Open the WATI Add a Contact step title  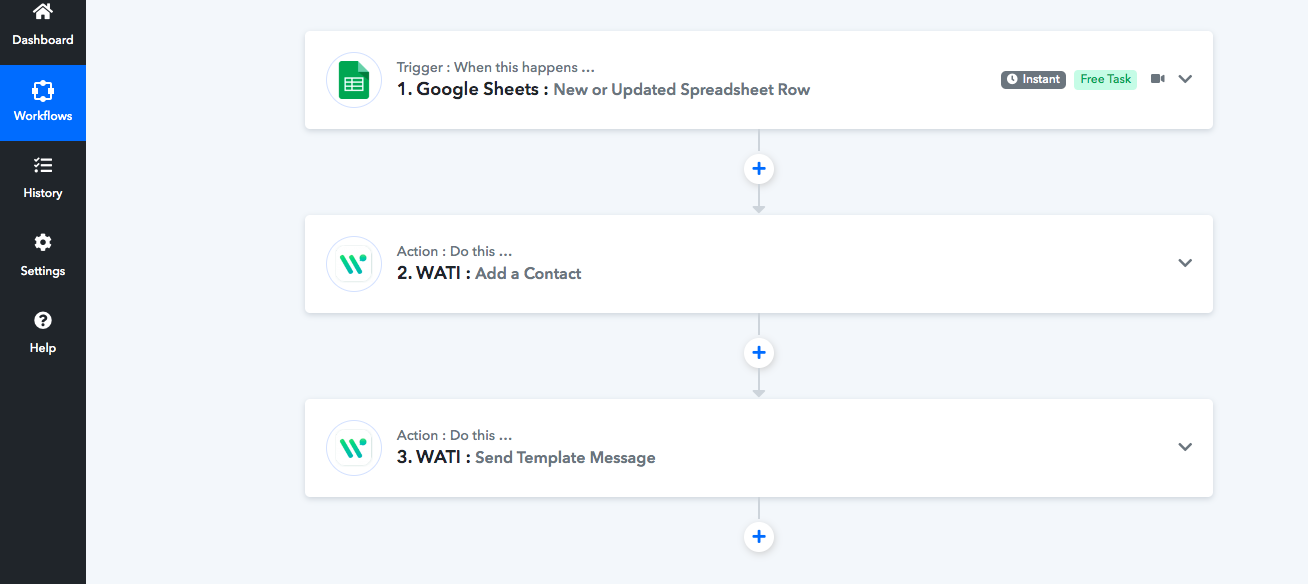[489, 274]
